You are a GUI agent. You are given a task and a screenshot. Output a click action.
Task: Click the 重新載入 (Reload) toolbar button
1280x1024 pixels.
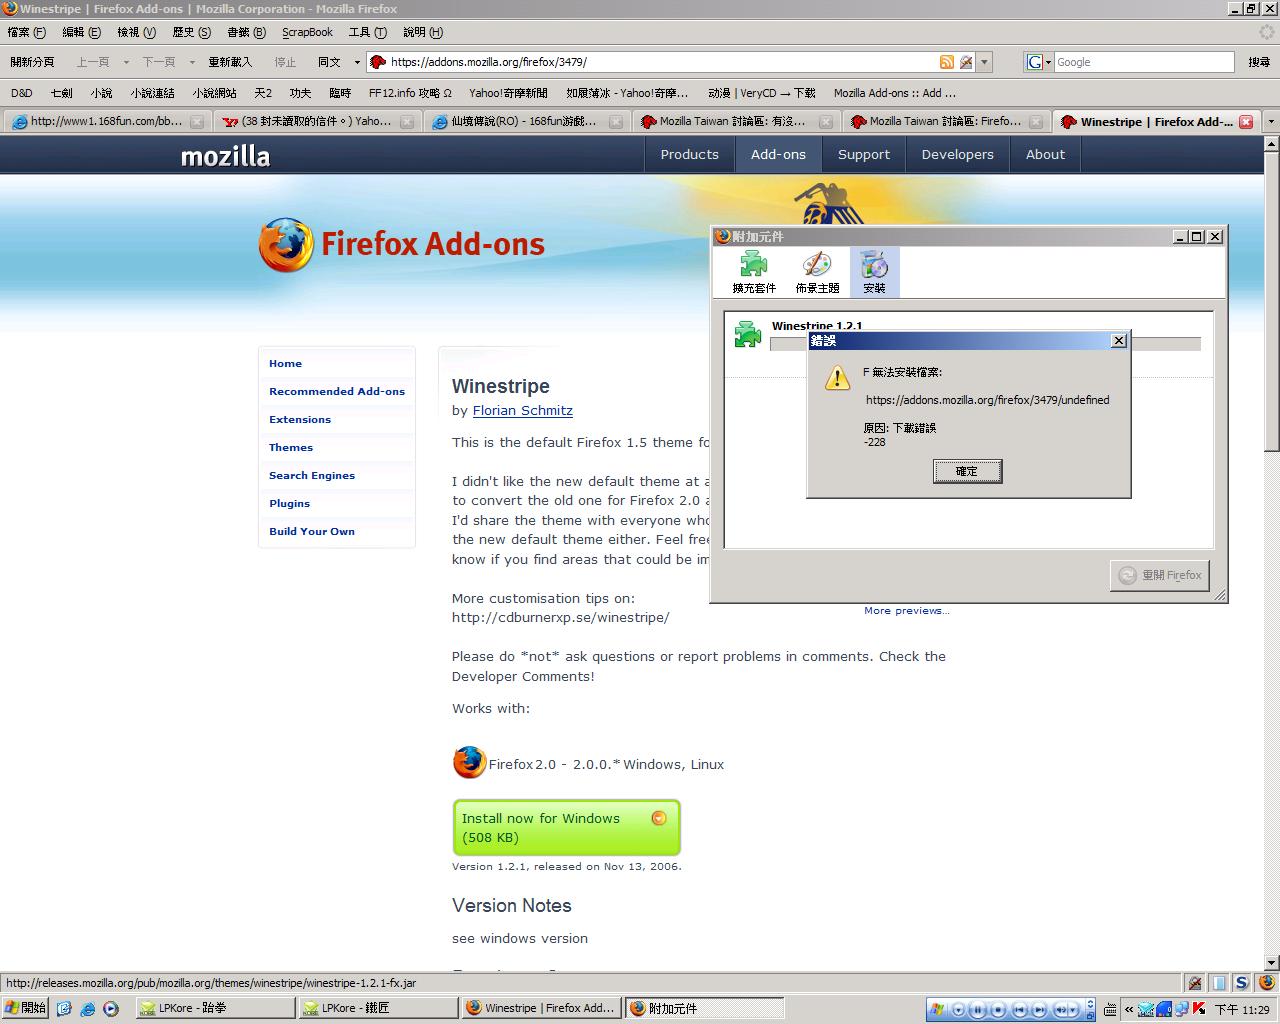click(230, 62)
